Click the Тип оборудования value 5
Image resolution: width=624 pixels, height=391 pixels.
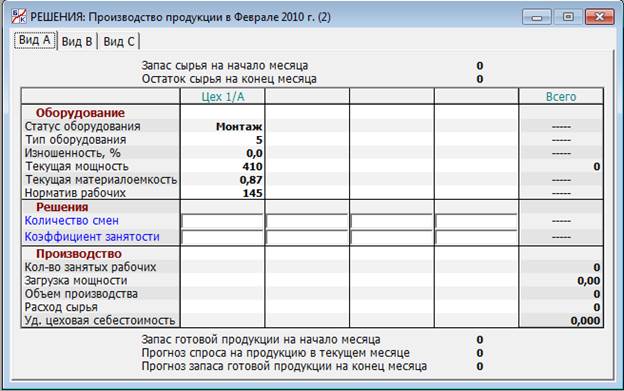[x=259, y=140]
